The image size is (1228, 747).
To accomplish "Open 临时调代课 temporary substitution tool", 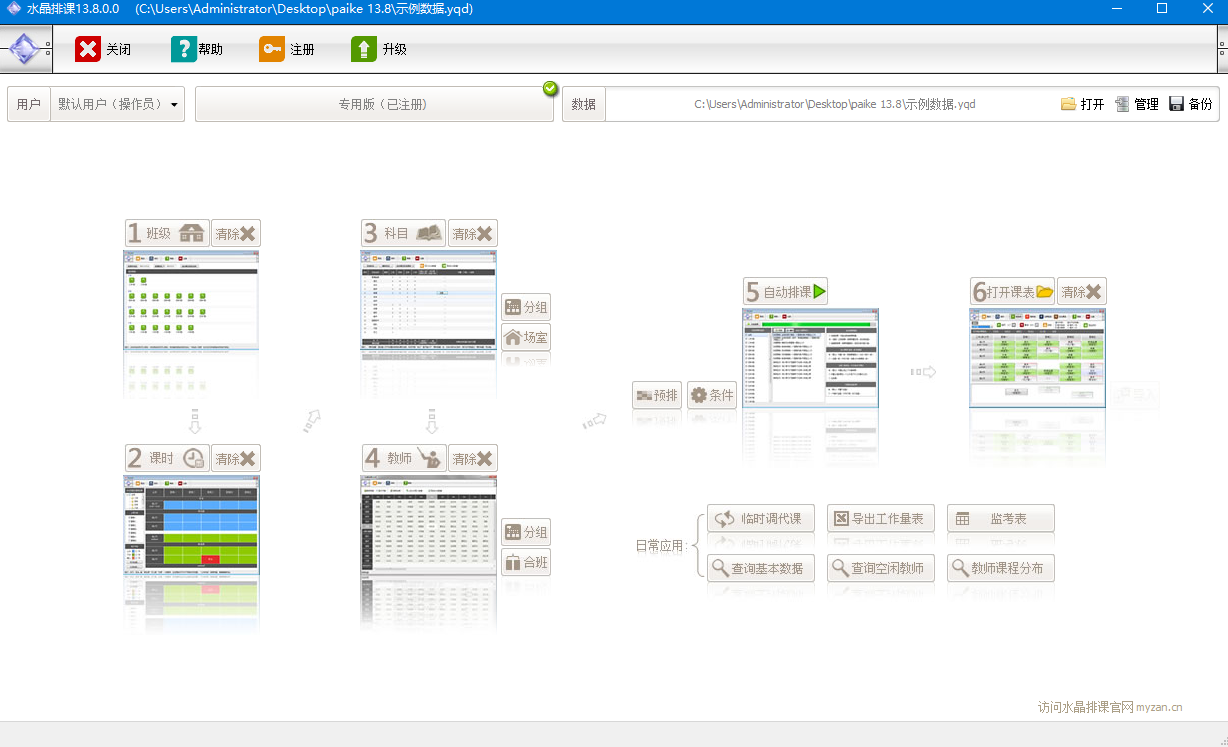I will pos(760,519).
